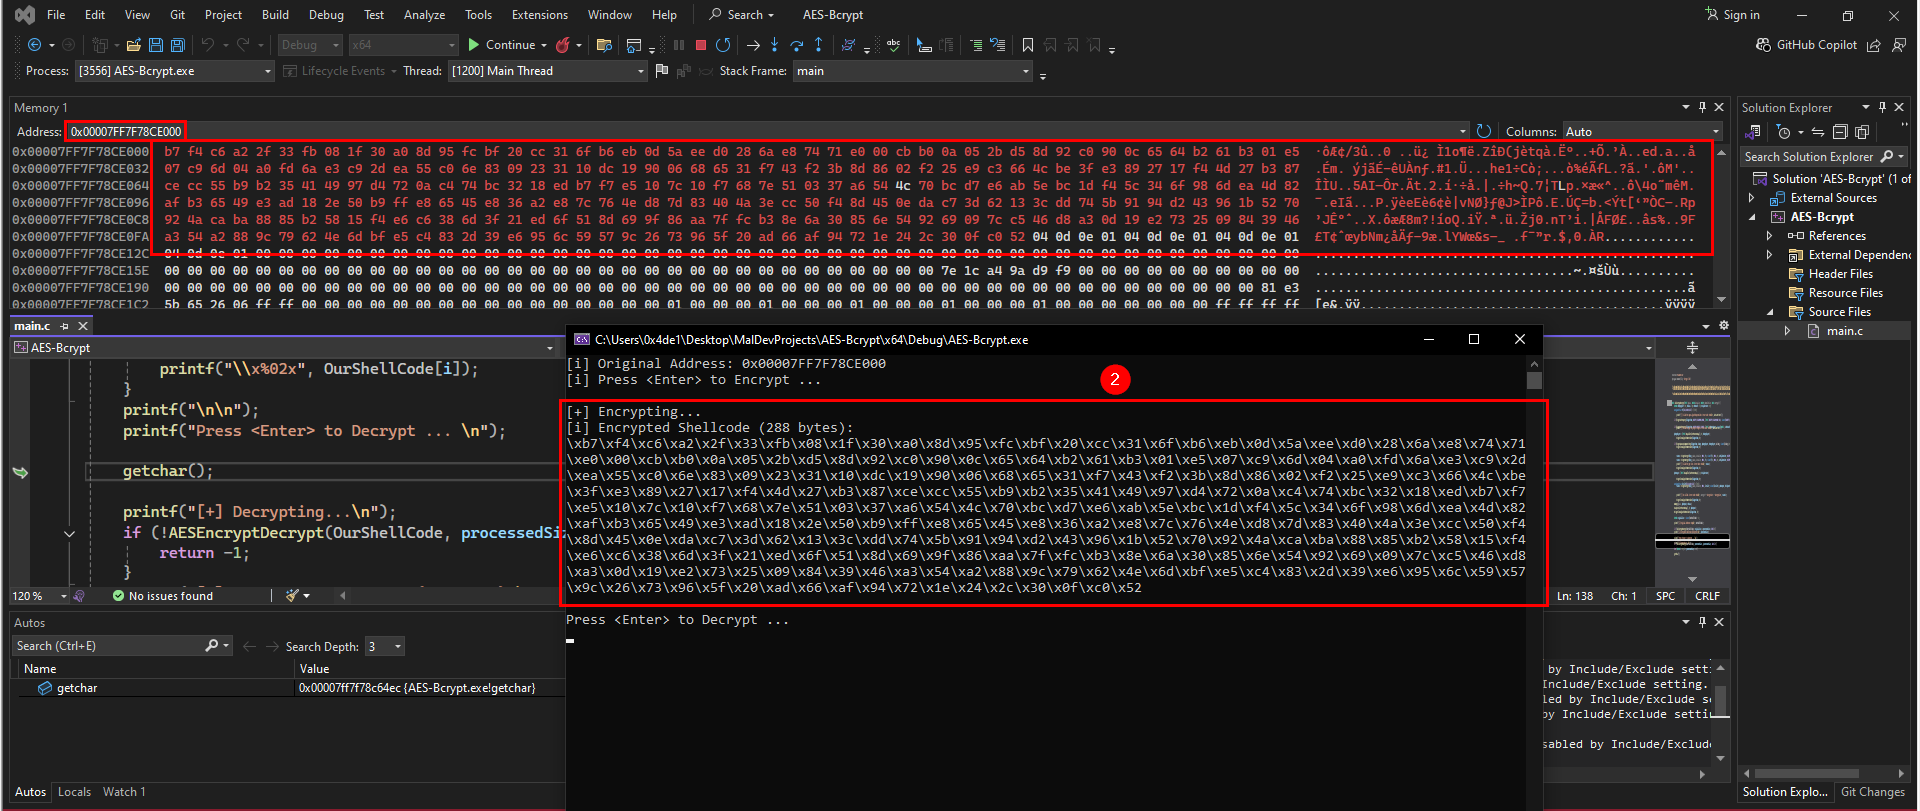Screen dimensions: 1920x811
Task: Open editor settings gear above the code
Action: point(1724,326)
